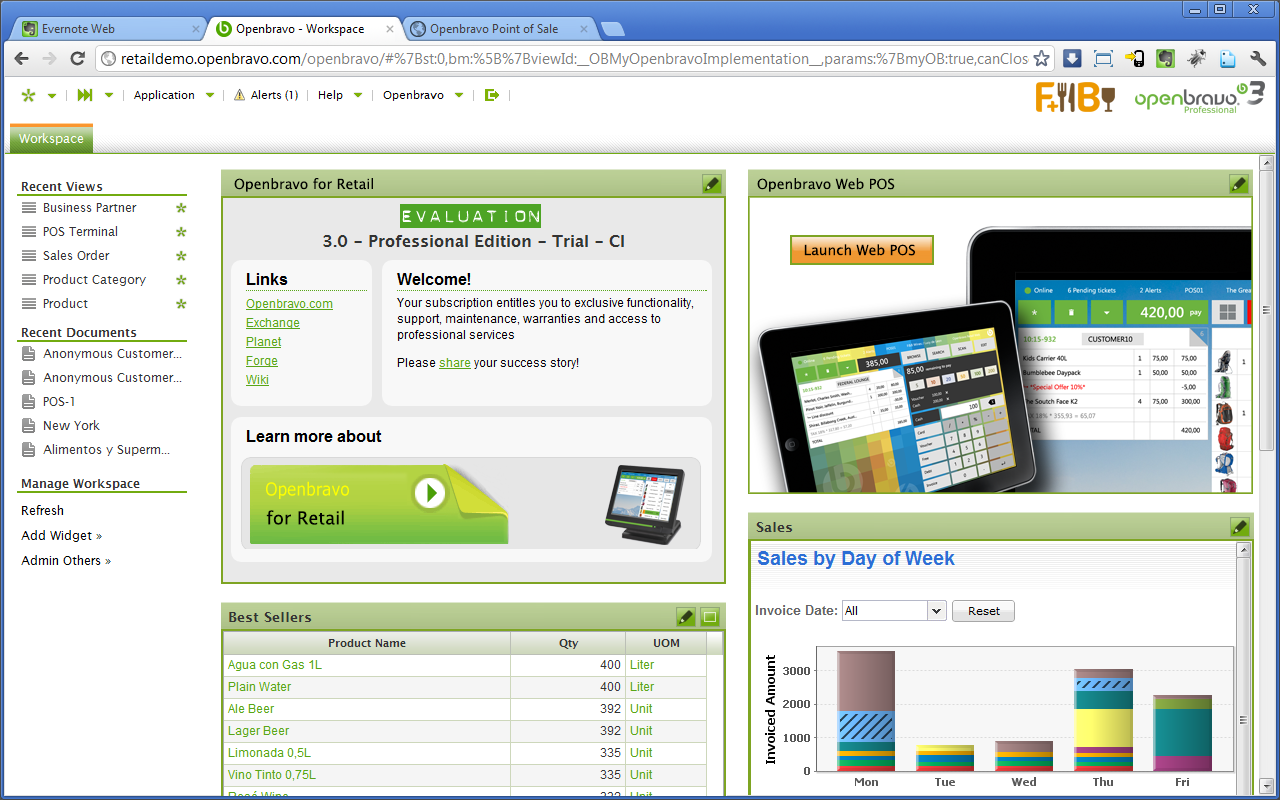The width and height of the screenshot is (1280, 800).
Task: Open the Chrome wrench settings menu
Action: click(x=1258, y=59)
